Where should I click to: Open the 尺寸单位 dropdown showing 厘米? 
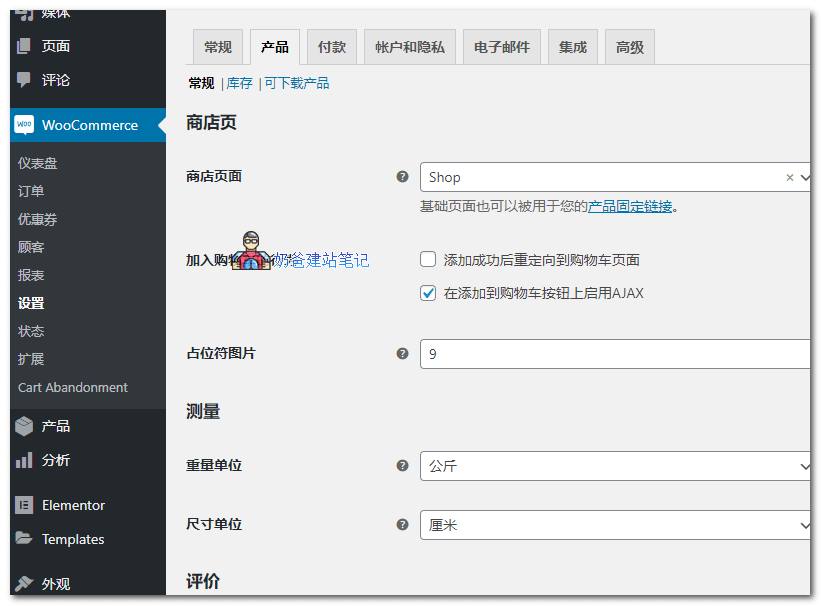point(612,525)
